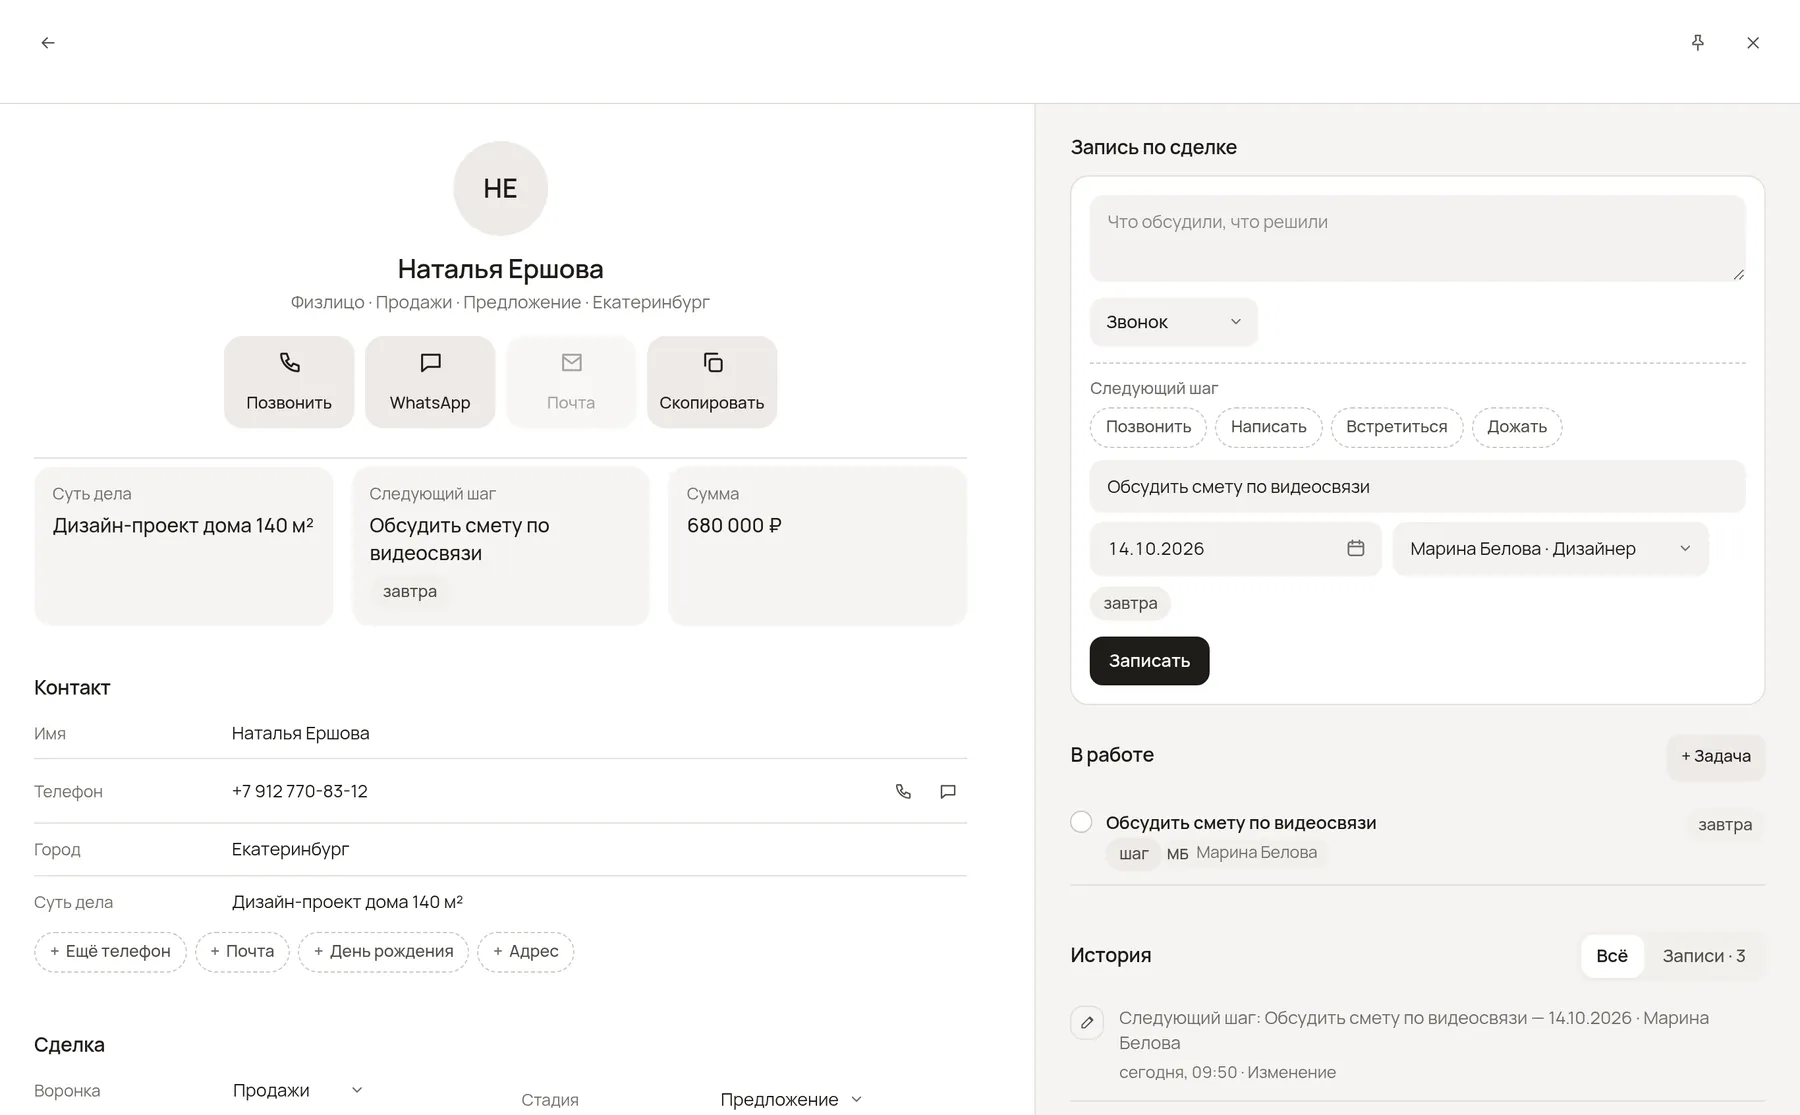The height and width of the screenshot is (1115, 1800).
Task: Click the + Адрес chip
Action: coord(526,952)
